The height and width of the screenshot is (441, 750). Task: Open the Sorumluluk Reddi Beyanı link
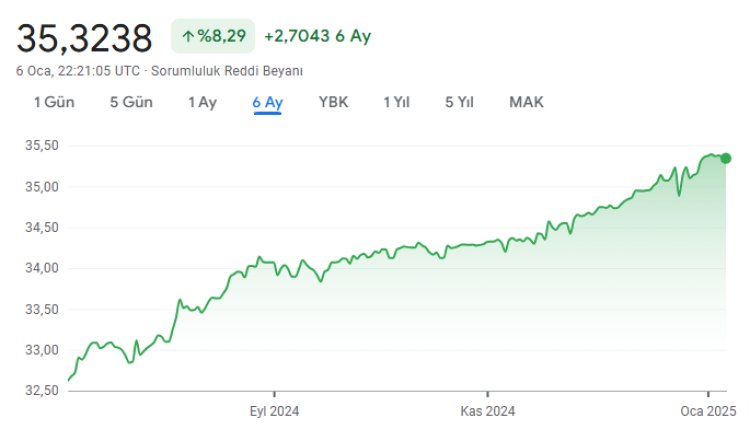click(x=227, y=71)
